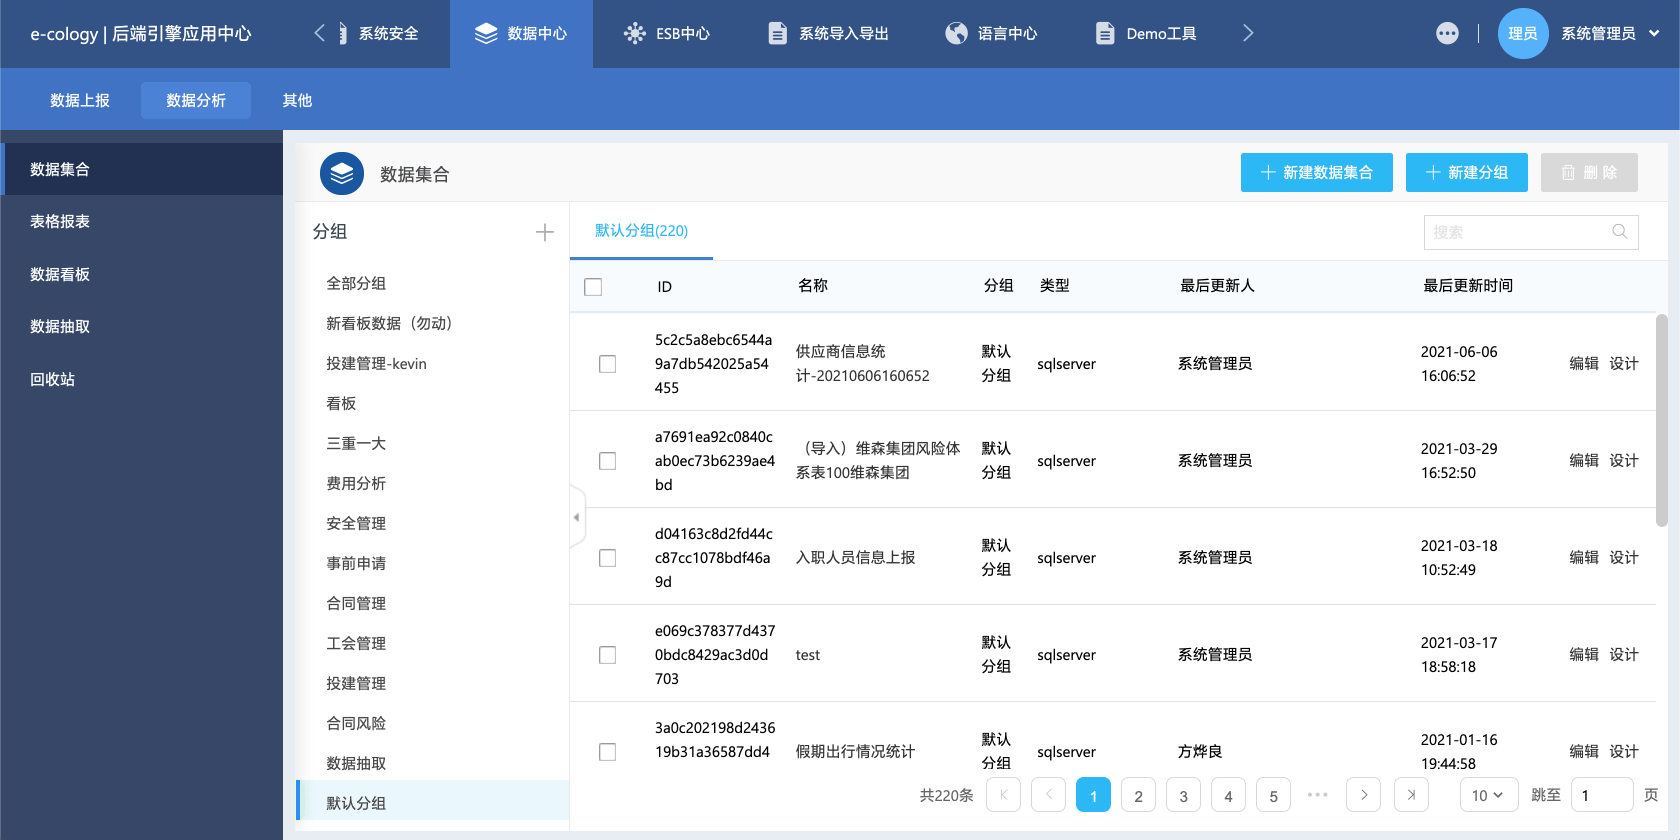Click the 系统安全 icon in top nav
Image resolution: width=1680 pixels, height=840 pixels.
[343, 33]
